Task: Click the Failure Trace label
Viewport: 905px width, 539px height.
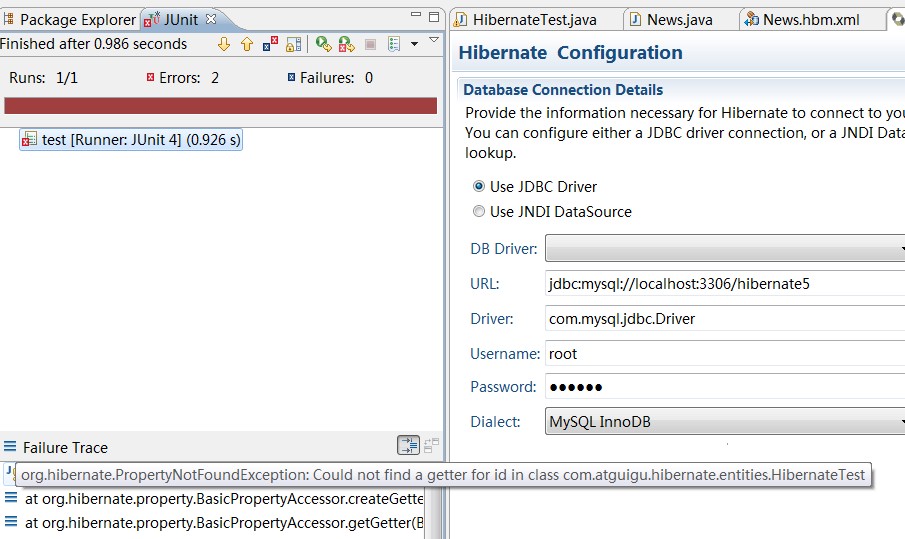Action: pos(65,448)
